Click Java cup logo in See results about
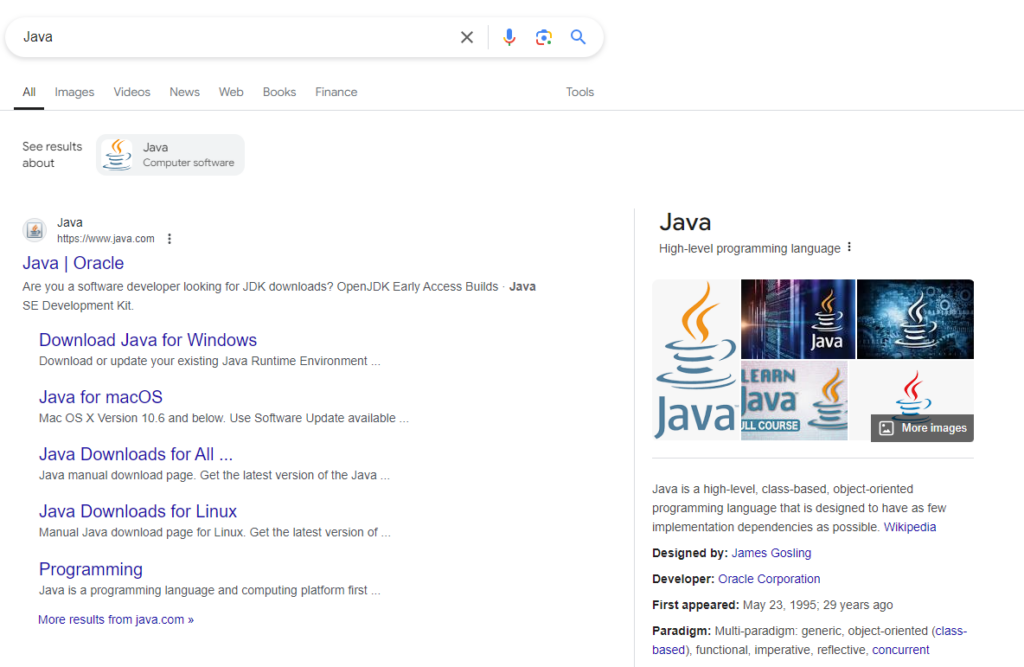This screenshot has height=667, width=1024. pos(118,155)
